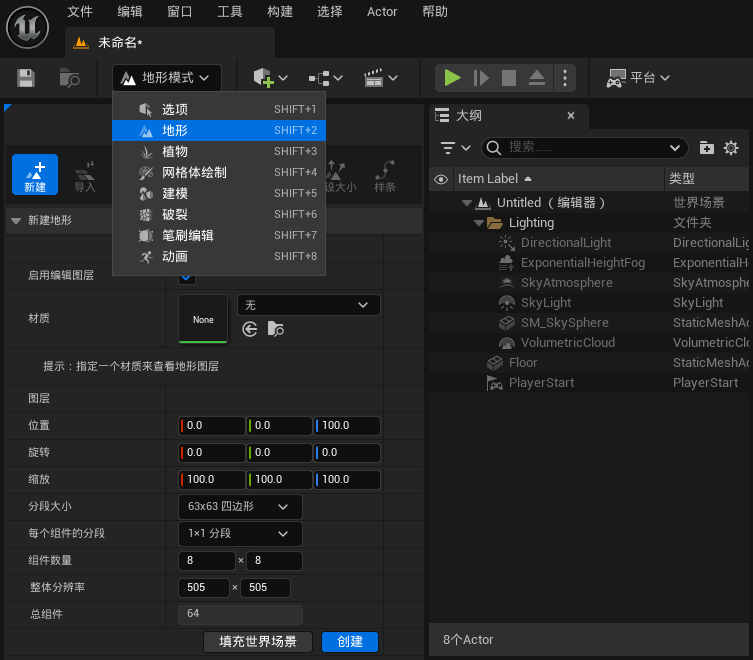Viewport: 753px width, 660px height.
Task: Click rotation Y input field
Action: click(279, 452)
